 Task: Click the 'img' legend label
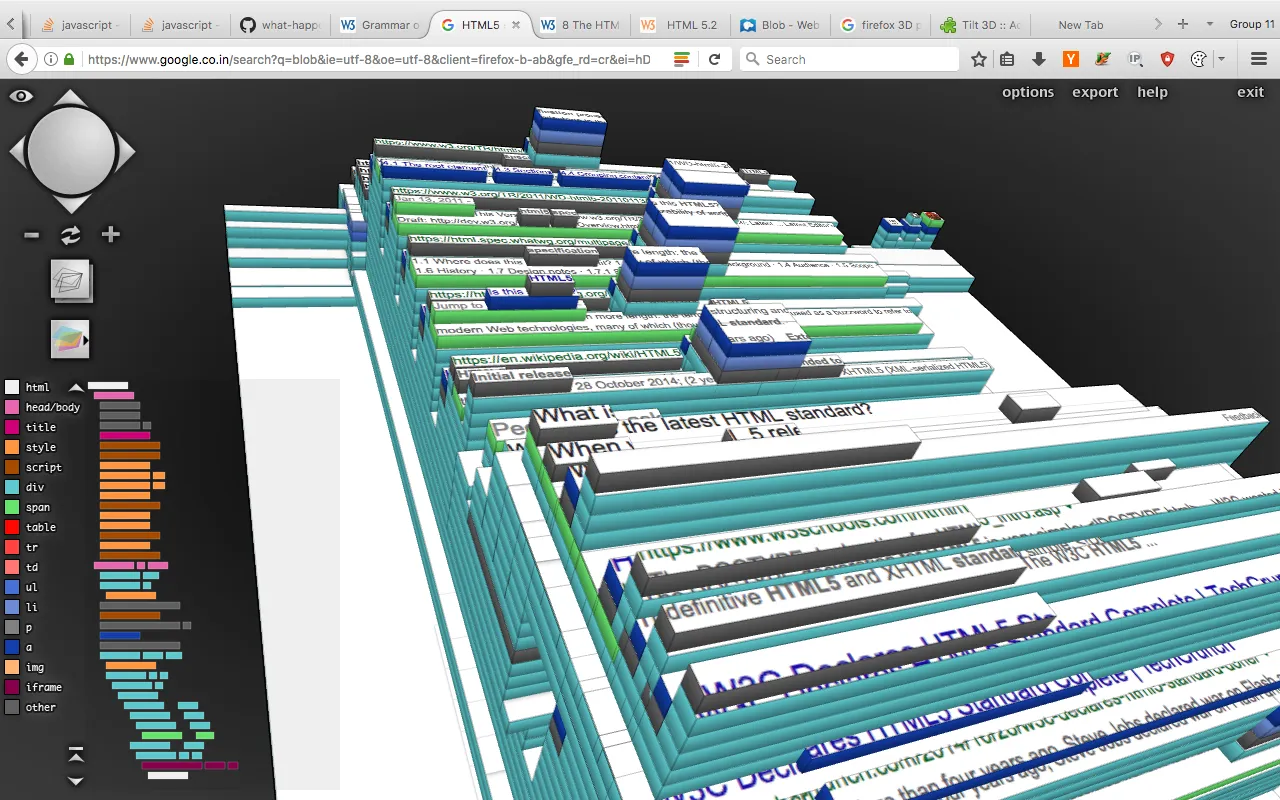pyautogui.click(x=35, y=668)
